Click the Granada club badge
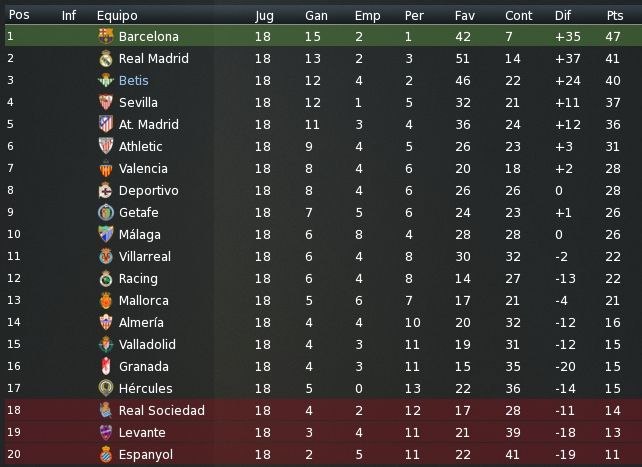 pyautogui.click(x=106, y=366)
